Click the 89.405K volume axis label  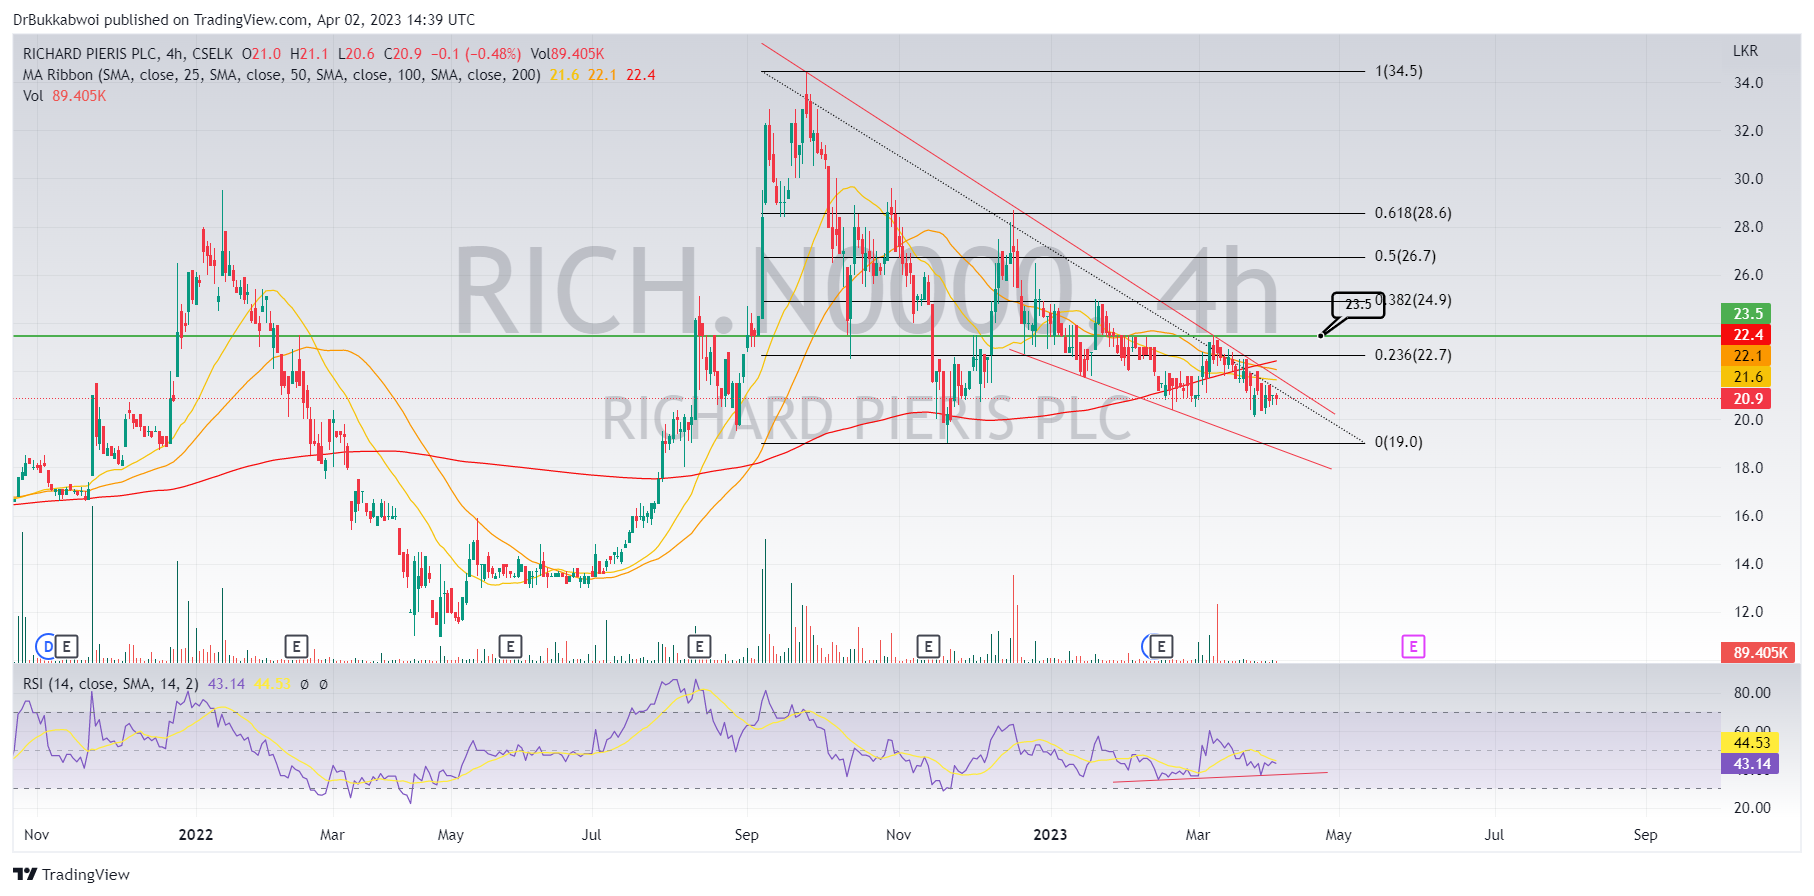[x=1758, y=653]
